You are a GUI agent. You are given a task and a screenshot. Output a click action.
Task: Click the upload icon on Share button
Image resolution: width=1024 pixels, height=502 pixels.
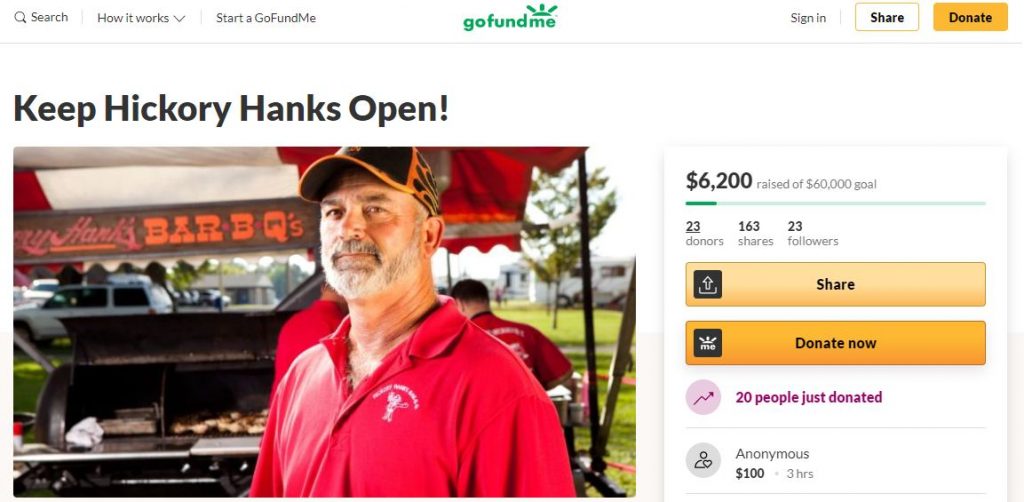pyautogui.click(x=707, y=285)
